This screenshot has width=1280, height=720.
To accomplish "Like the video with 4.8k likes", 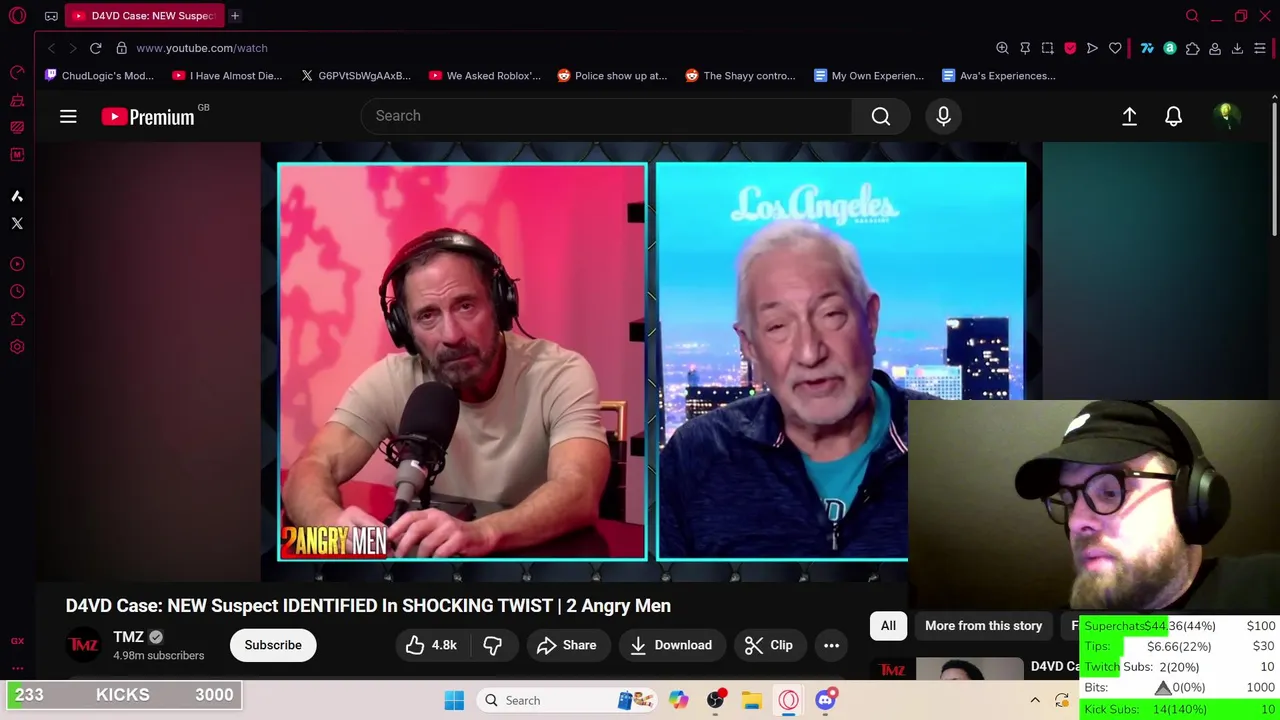I will coord(431,645).
